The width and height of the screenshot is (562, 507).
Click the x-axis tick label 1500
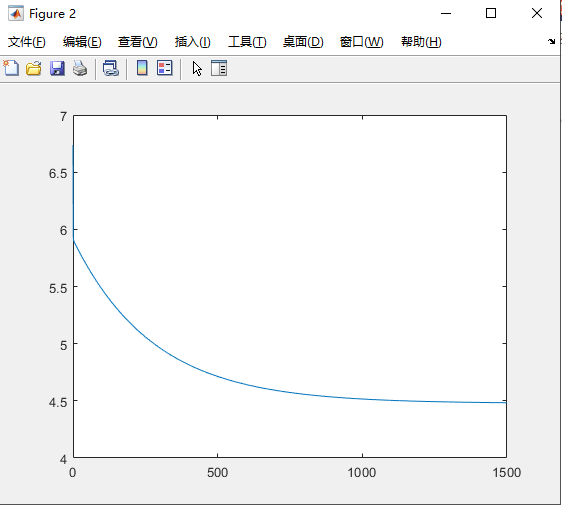click(506, 473)
